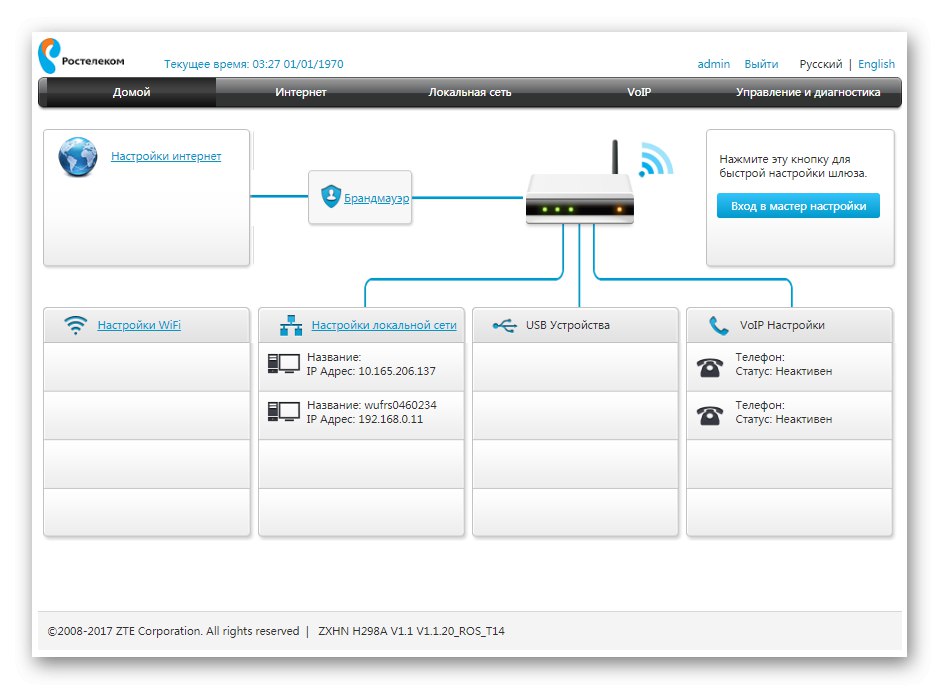Click the quick setup hint text

[x=793, y=166]
